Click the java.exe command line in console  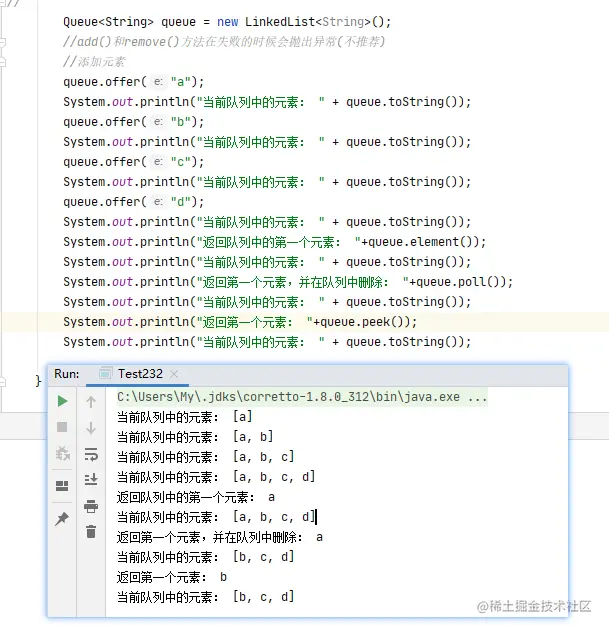coord(302,397)
